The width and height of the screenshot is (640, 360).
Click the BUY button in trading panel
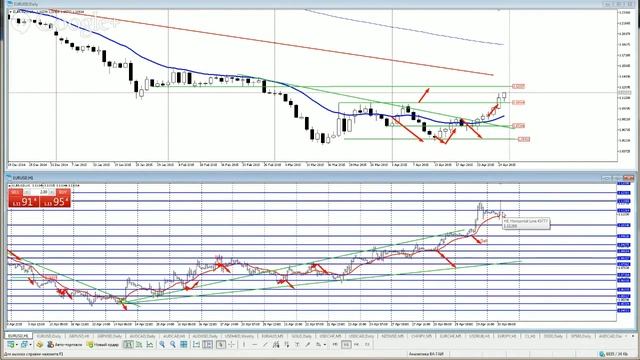click(63, 192)
